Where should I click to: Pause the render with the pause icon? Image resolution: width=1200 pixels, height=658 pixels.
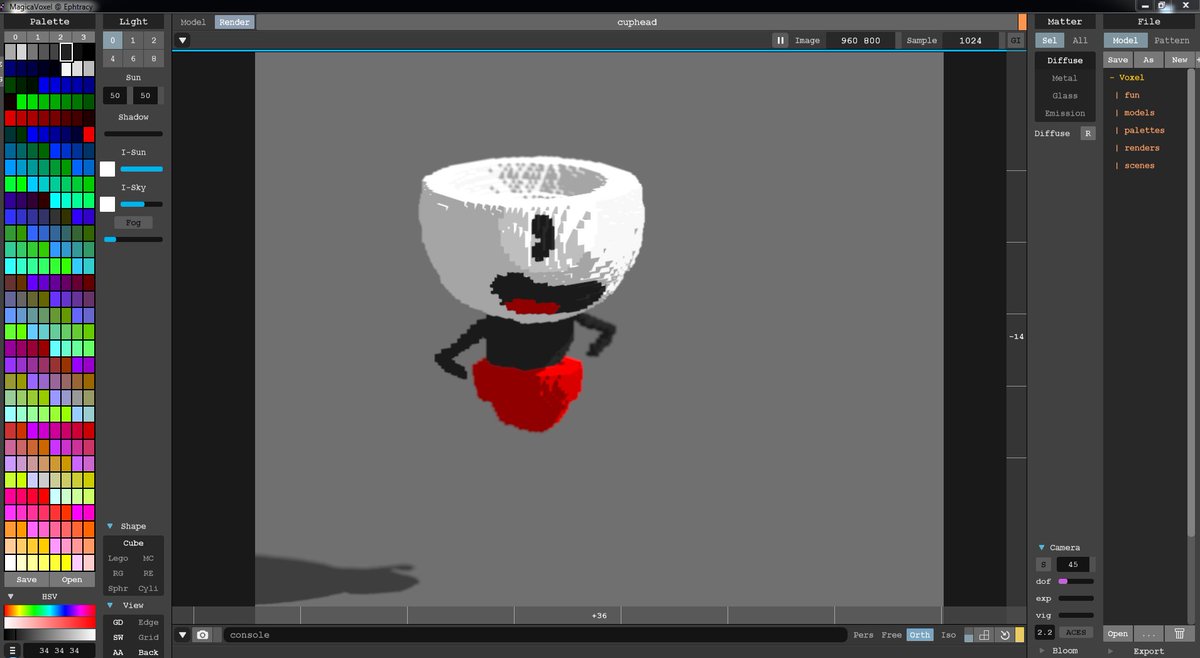(x=780, y=40)
